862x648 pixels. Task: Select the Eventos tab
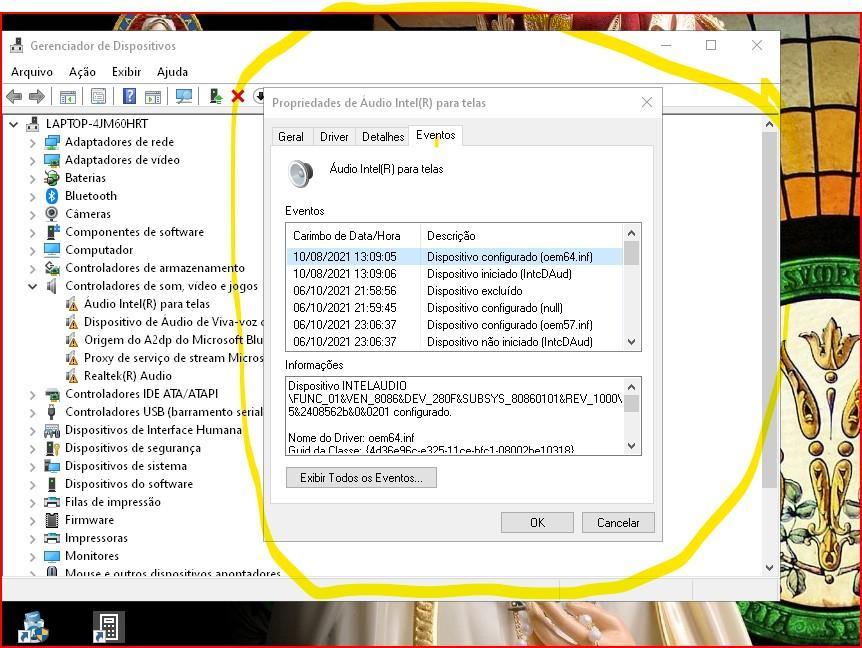tap(436, 135)
